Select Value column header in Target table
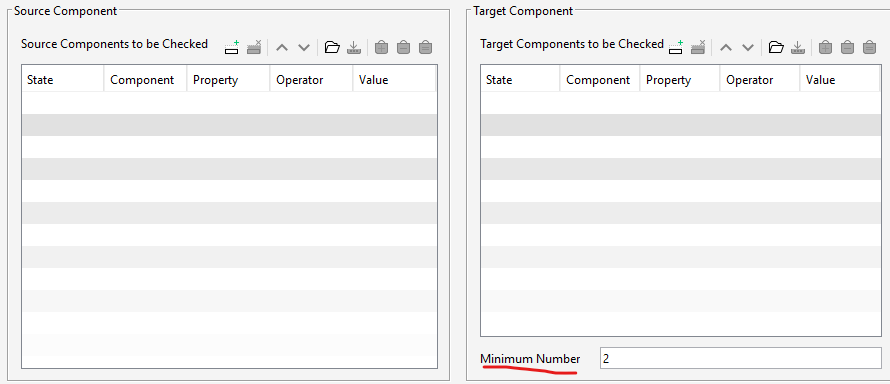This screenshot has height=384, width=890. click(x=839, y=80)
